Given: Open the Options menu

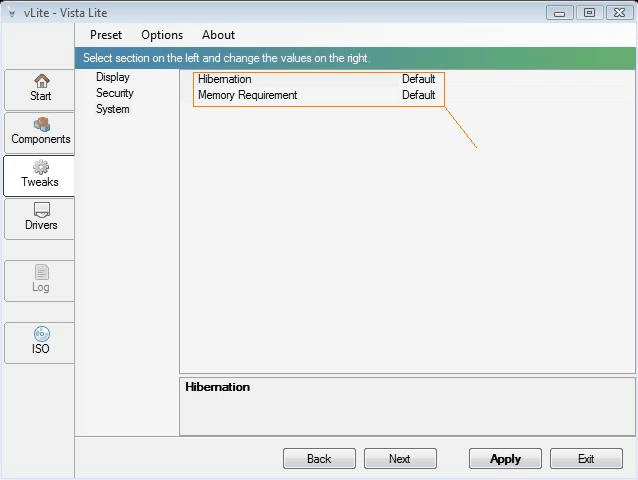Looking at the screenshot, I should pyautogui.click(x=162, y=35).
